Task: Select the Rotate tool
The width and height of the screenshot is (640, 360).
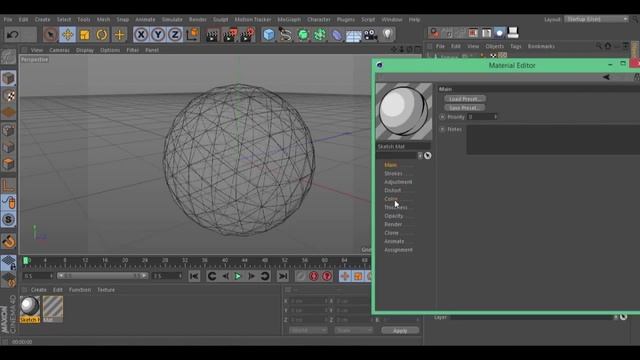Action: (x=102, y=35)
